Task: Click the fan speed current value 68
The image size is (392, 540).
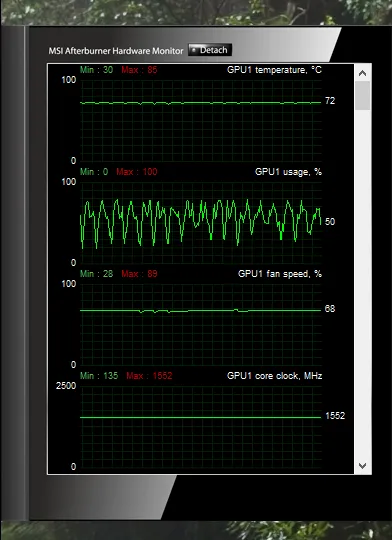Action: point(330,309)
